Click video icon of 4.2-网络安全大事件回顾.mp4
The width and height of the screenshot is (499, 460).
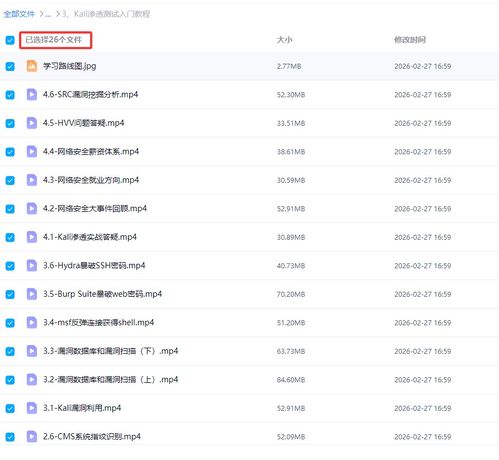point(32,209)
